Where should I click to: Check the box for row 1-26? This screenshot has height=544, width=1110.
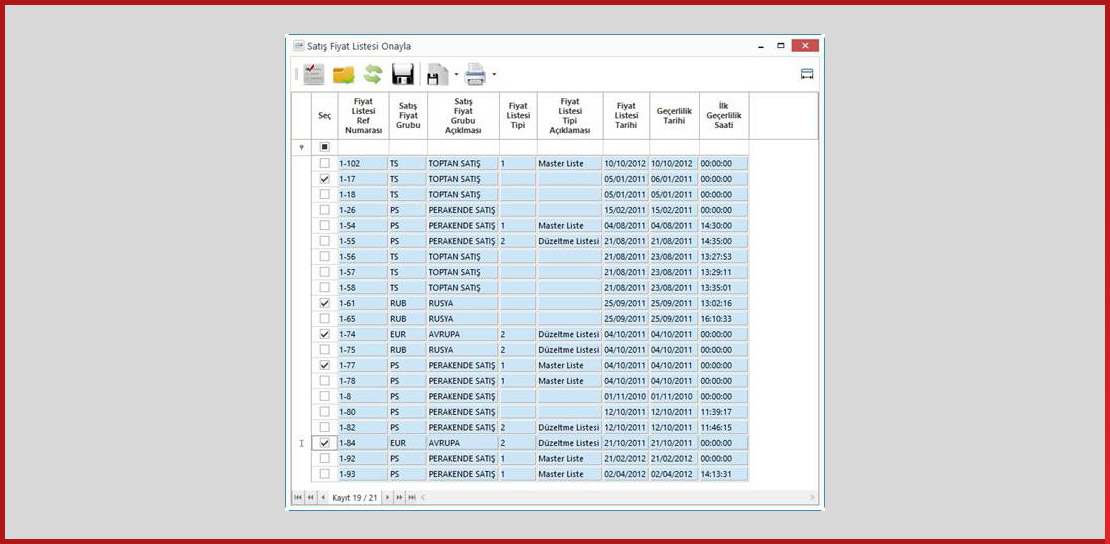click(x=324, y=210)
